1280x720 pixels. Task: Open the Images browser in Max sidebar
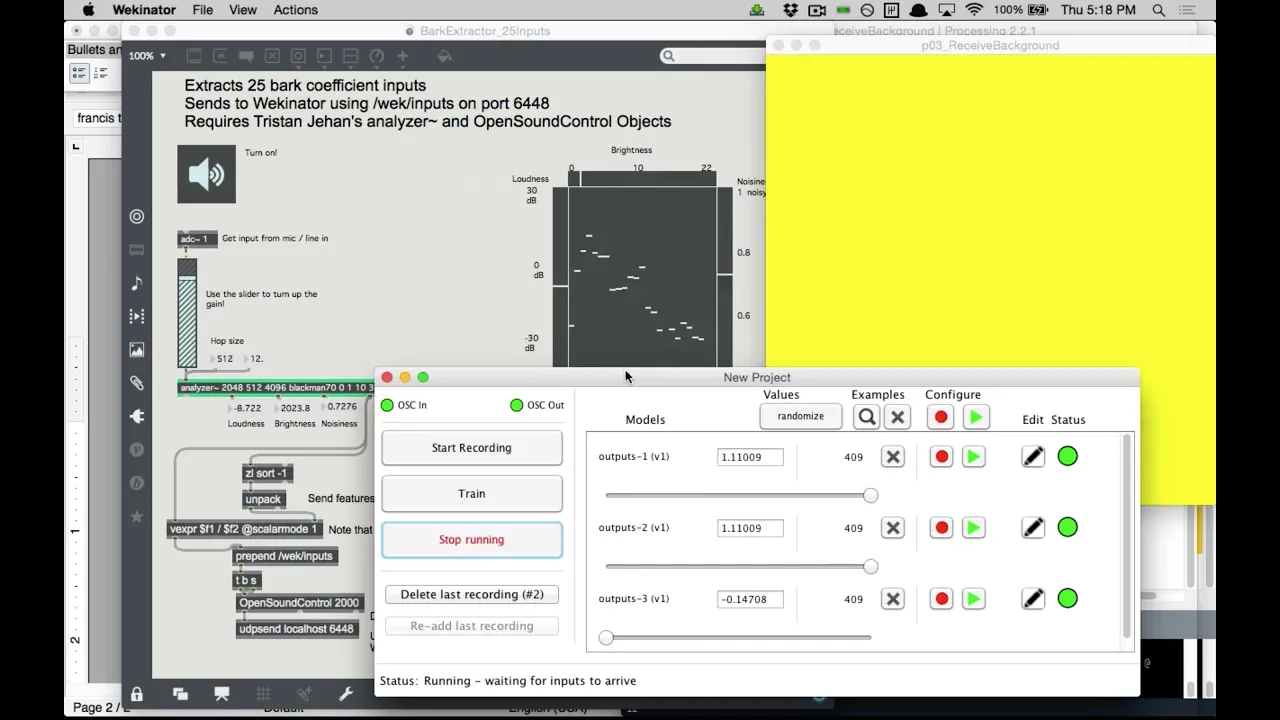click(137, 350)
